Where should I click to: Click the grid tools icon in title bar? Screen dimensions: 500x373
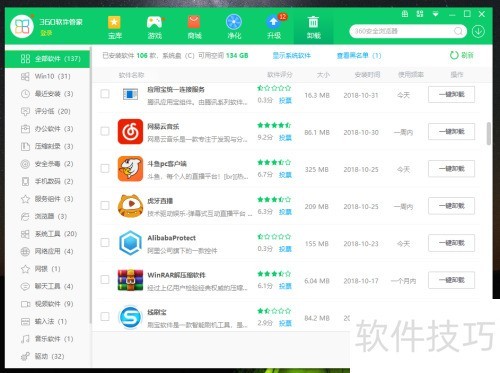pyautogui.click(x=420, y=14)
